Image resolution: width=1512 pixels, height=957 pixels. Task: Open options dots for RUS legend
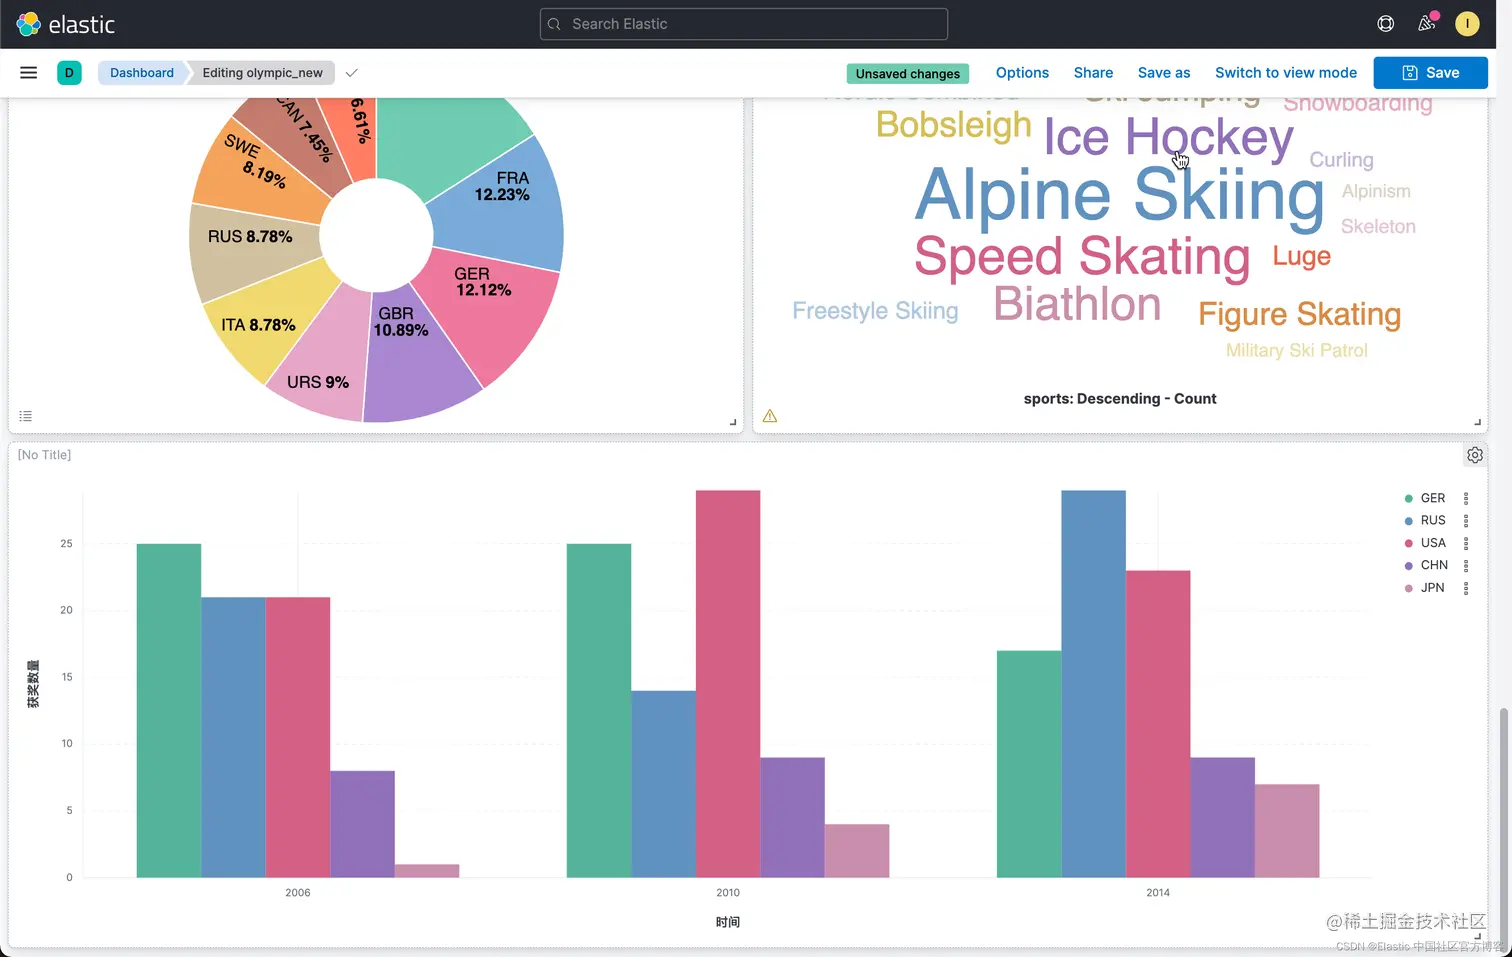coord(1466,521)
